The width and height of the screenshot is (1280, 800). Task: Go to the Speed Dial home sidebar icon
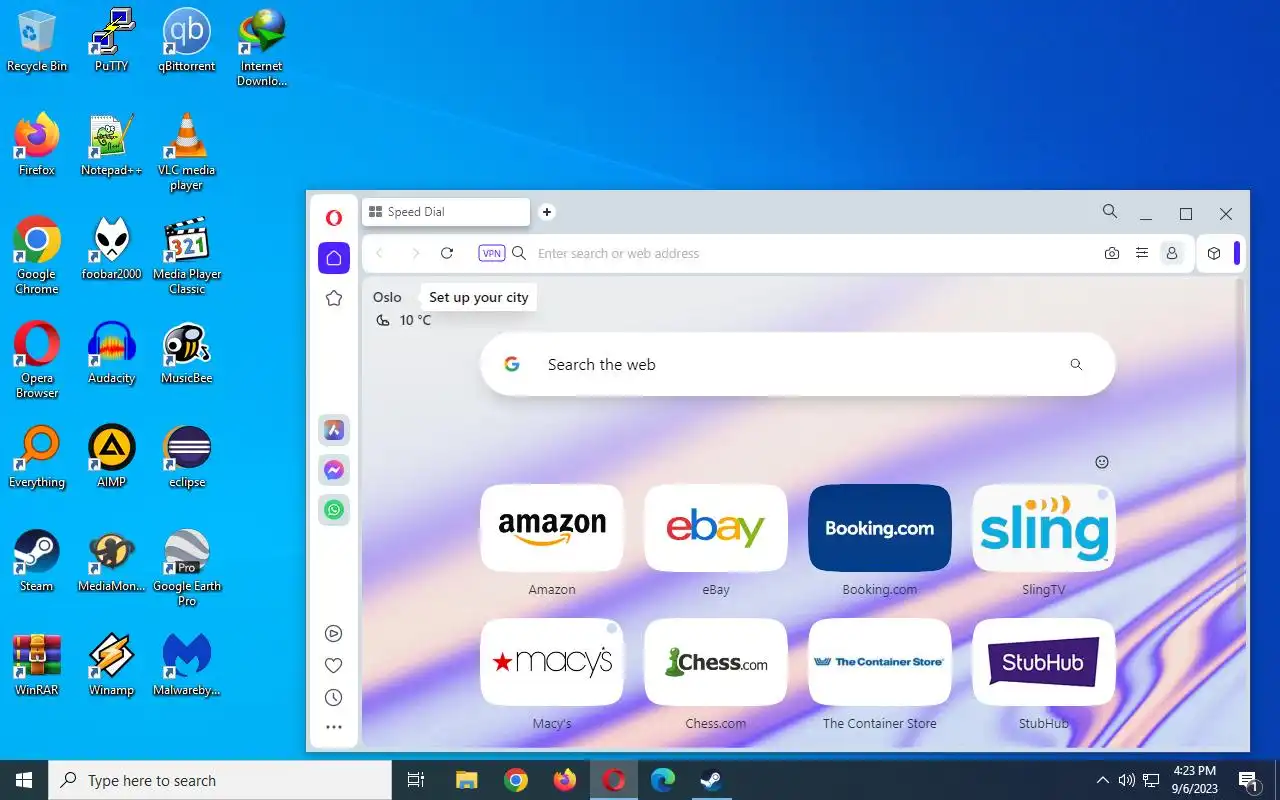tap(334, 258)
